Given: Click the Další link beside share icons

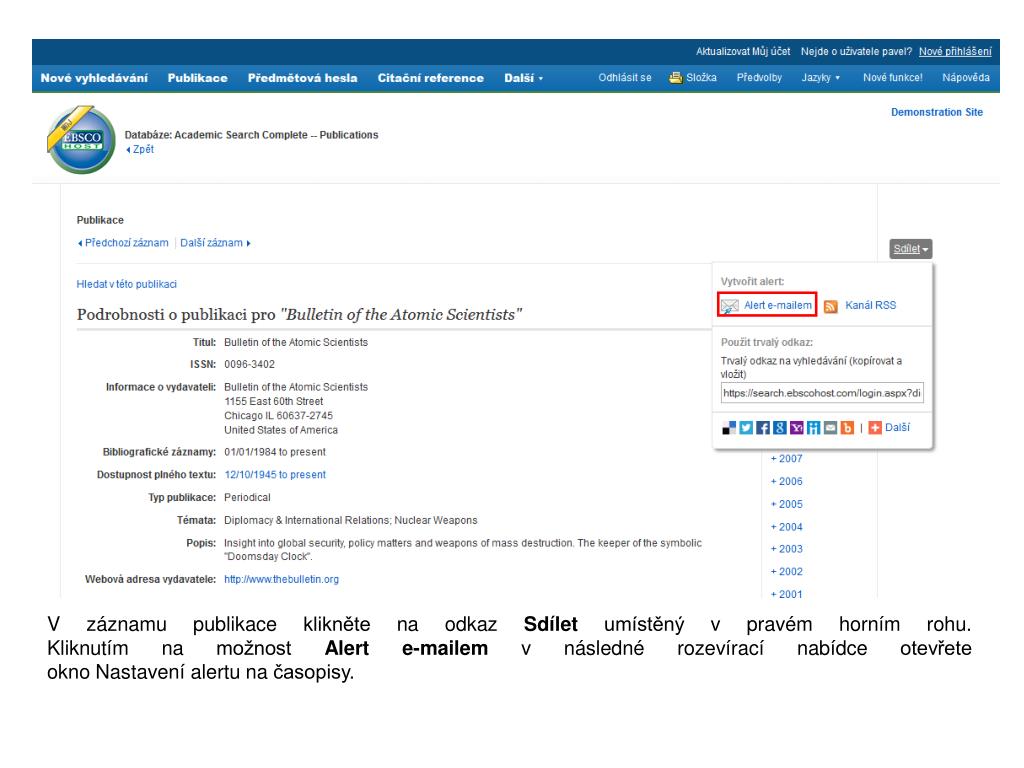Looking at the screenshot, I should pyautogui.click(x=897, y=428).
